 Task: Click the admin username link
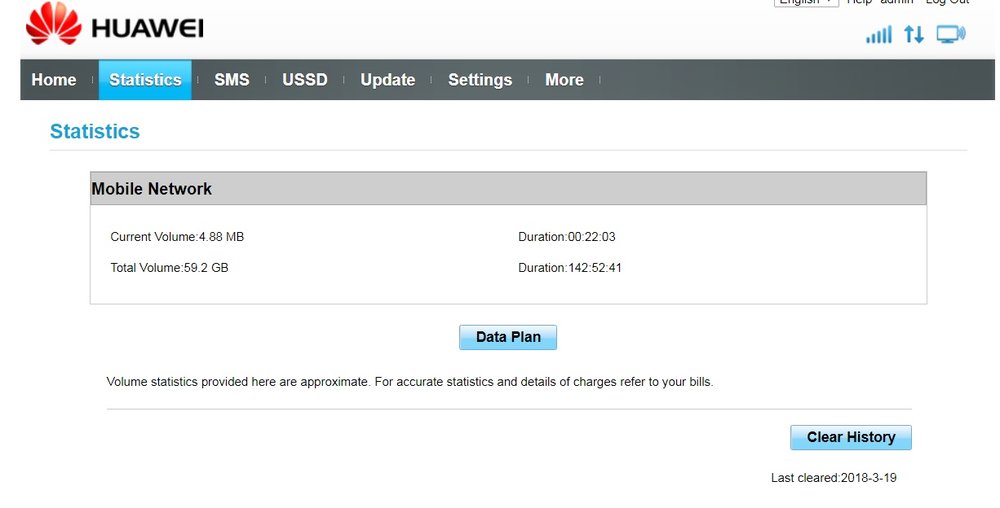point(896,3)
